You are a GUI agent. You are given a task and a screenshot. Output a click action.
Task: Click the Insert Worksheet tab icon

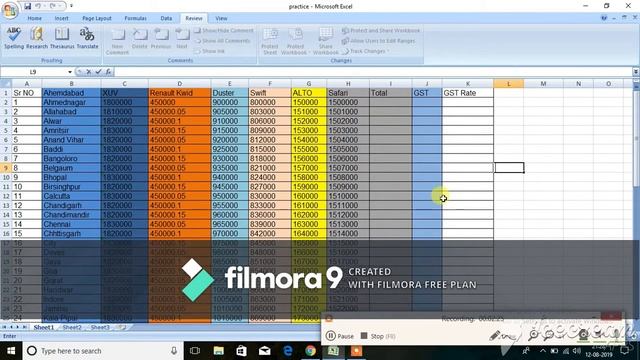(122, 328)
